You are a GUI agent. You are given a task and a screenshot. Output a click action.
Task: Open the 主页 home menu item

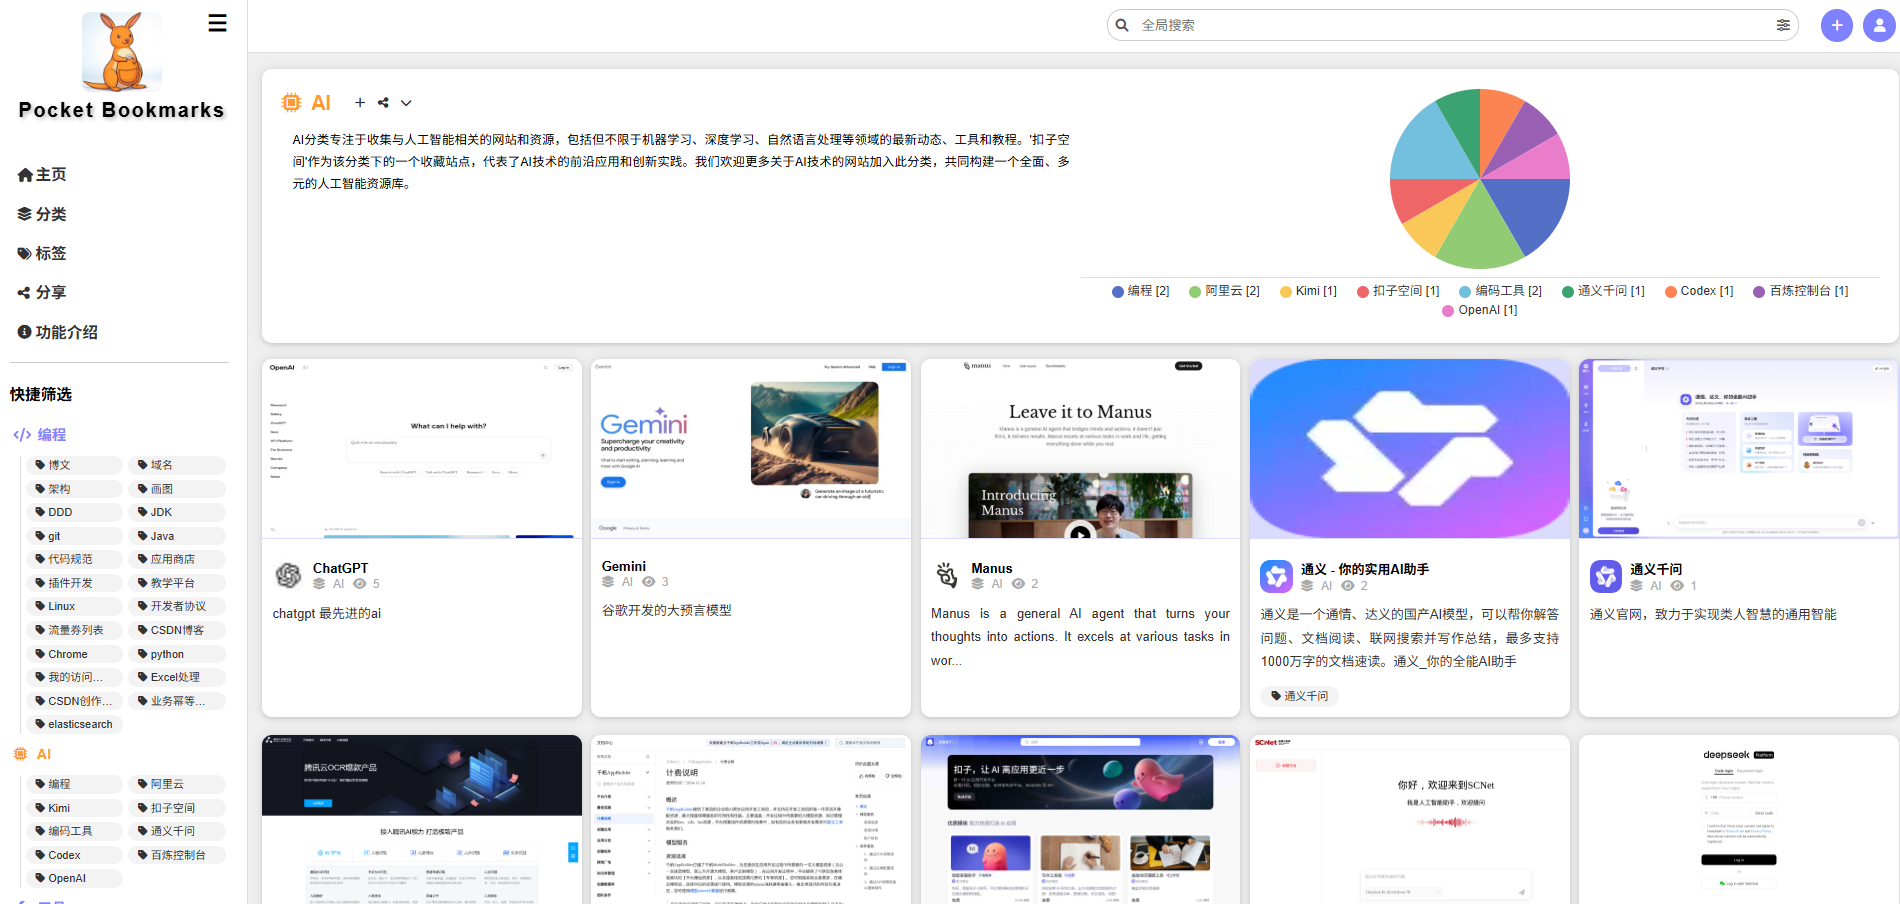[42, 175]
